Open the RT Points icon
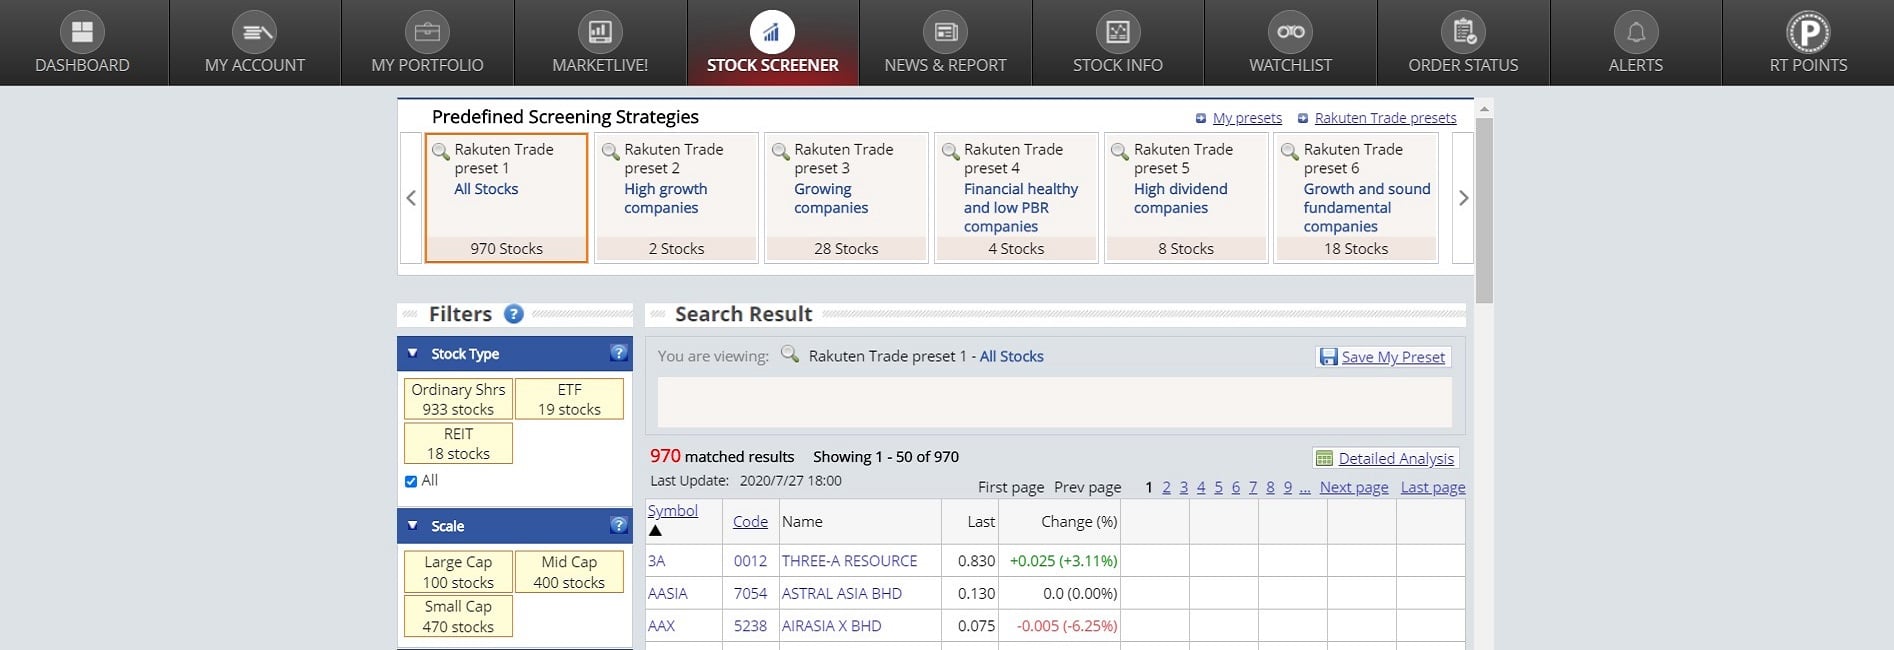The image size is (1894, 650). tap(1808, 32)
